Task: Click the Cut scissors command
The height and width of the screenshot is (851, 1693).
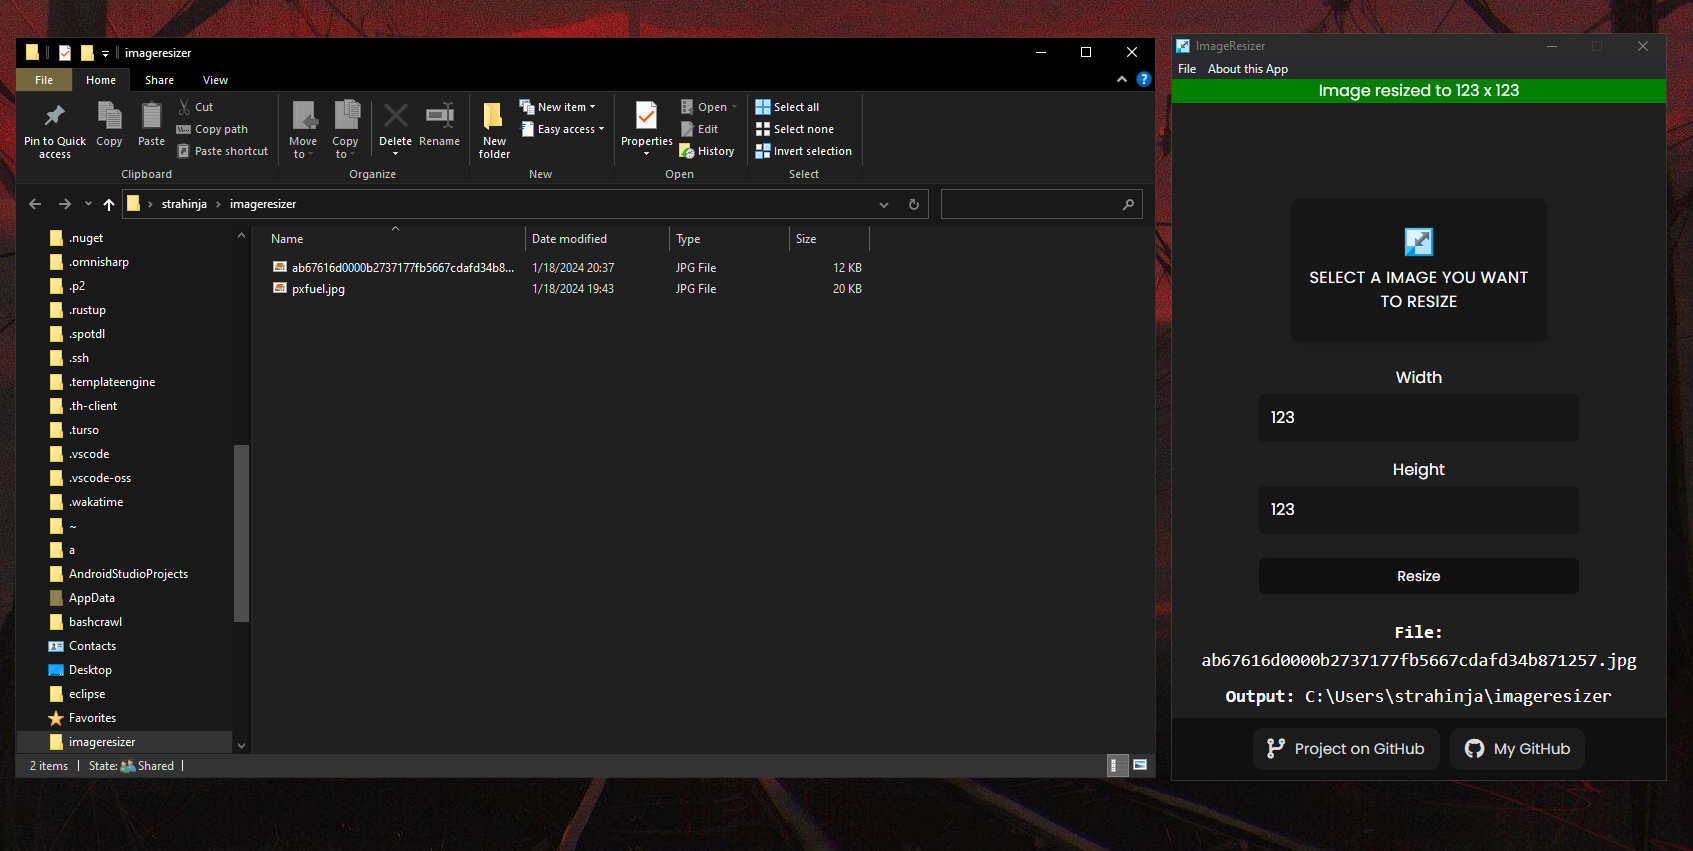Action: (195, 107)
